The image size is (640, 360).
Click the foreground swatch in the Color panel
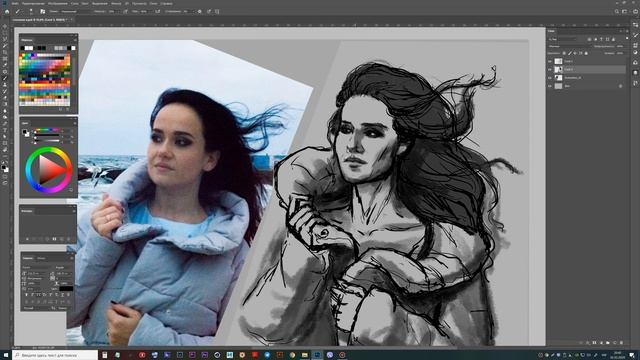24,131
